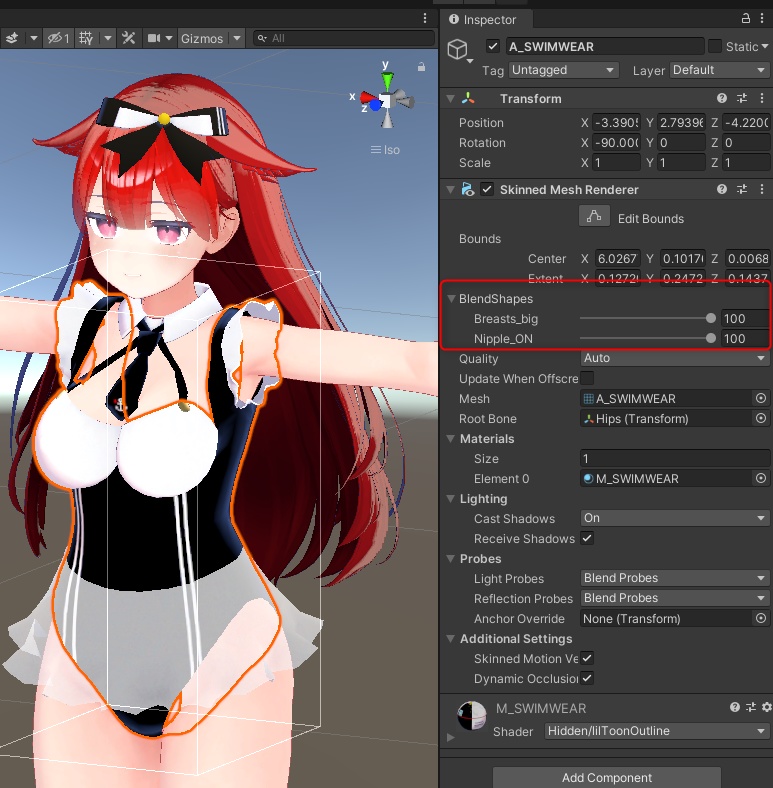Disable the Skinned Mesh Renderer checkbox
The width and height of the screenshot is (773, 788).
[x=487, y=189]
